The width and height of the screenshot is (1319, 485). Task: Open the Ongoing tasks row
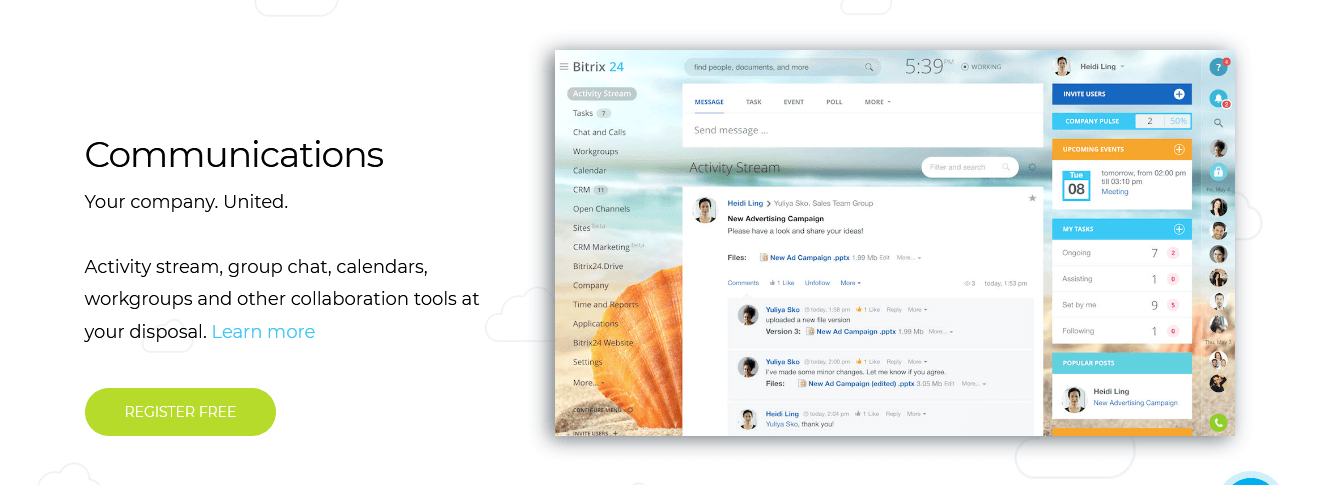pyautogui.click(x=1121, y=253)
